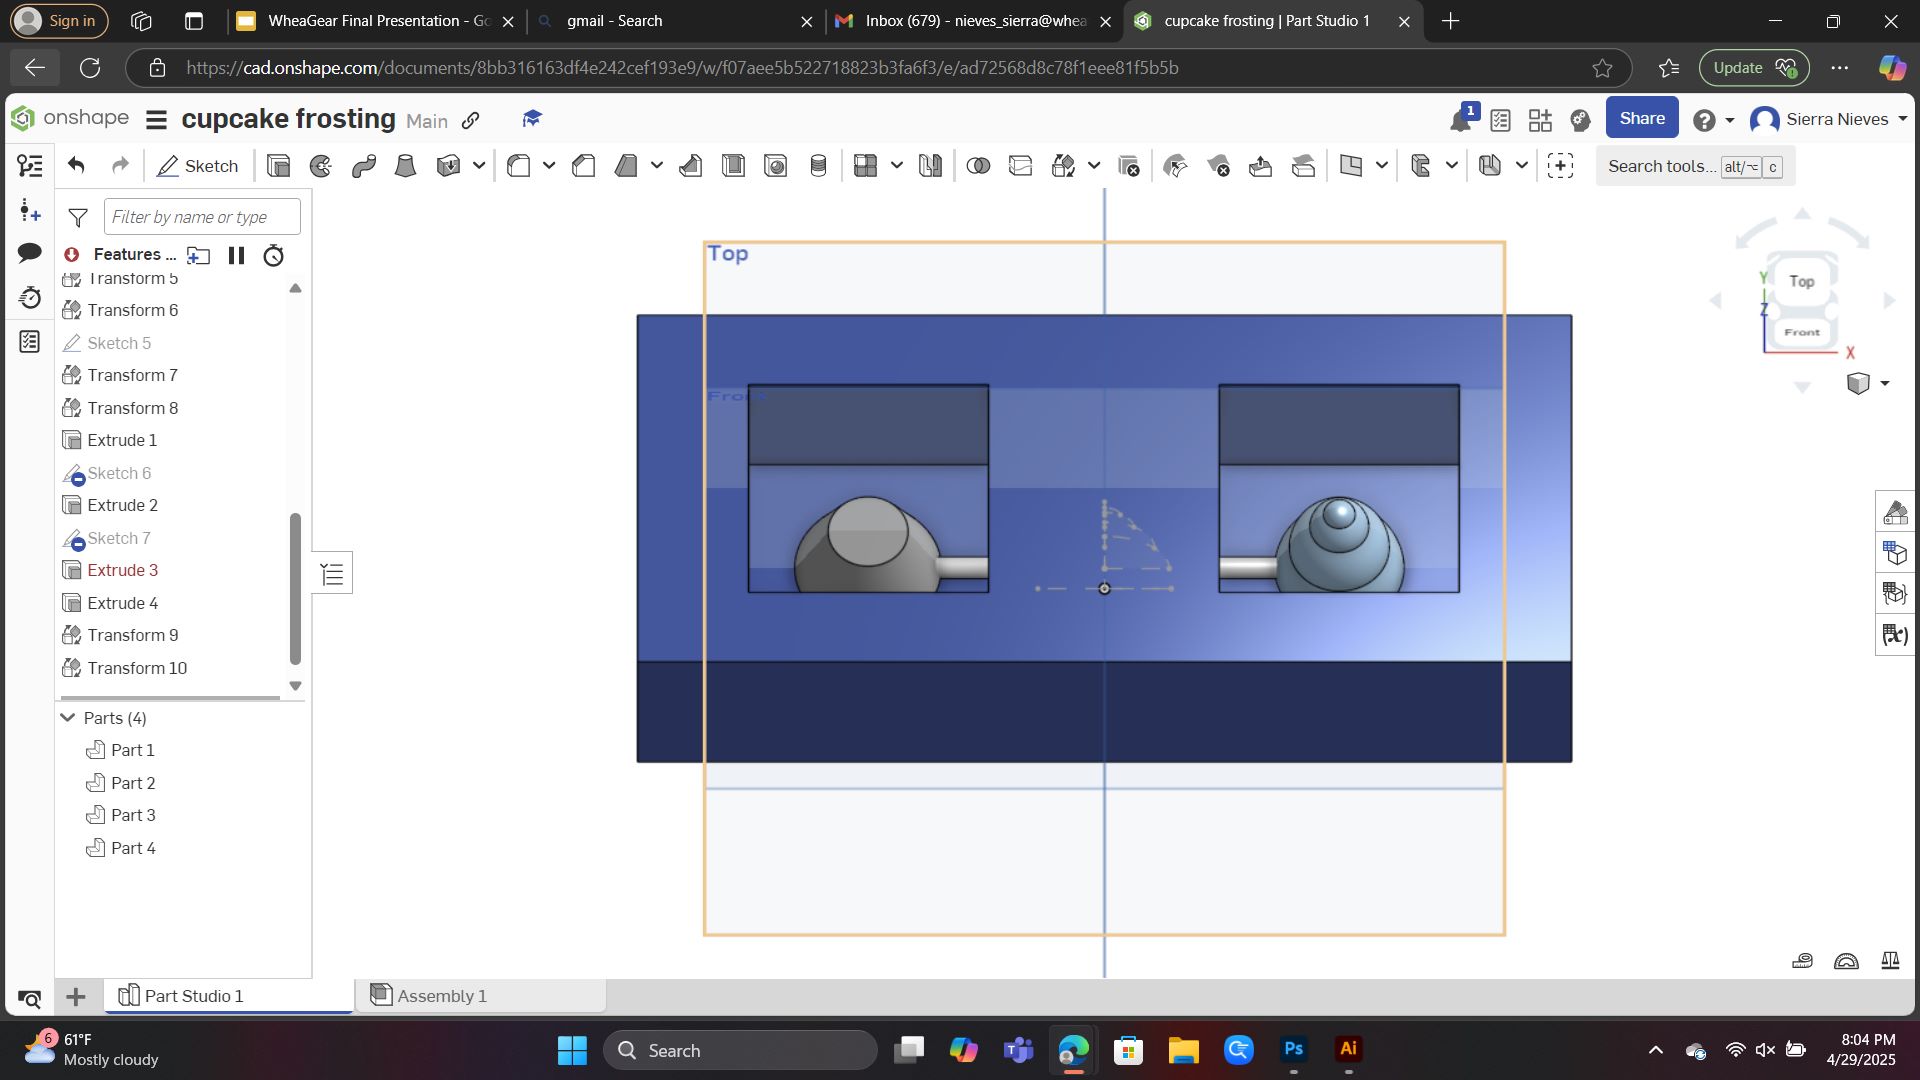
Task: Select the Draft tool icon
Action: pos(626,166)
